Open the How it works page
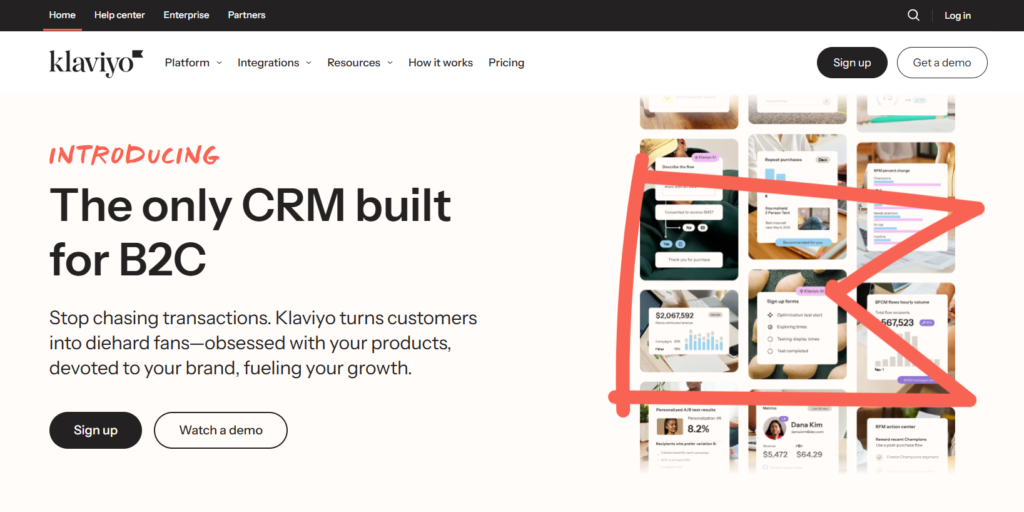The height and width of the screenshot is (512, 1024). coord(440,63)
